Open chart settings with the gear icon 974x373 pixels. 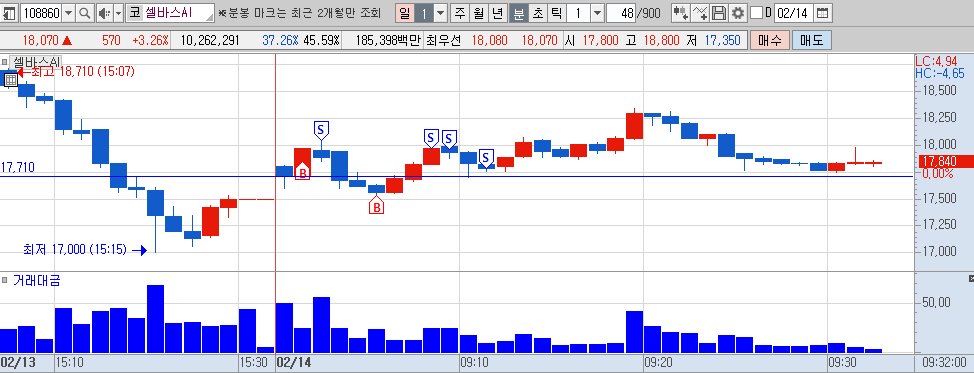(738, 12)
